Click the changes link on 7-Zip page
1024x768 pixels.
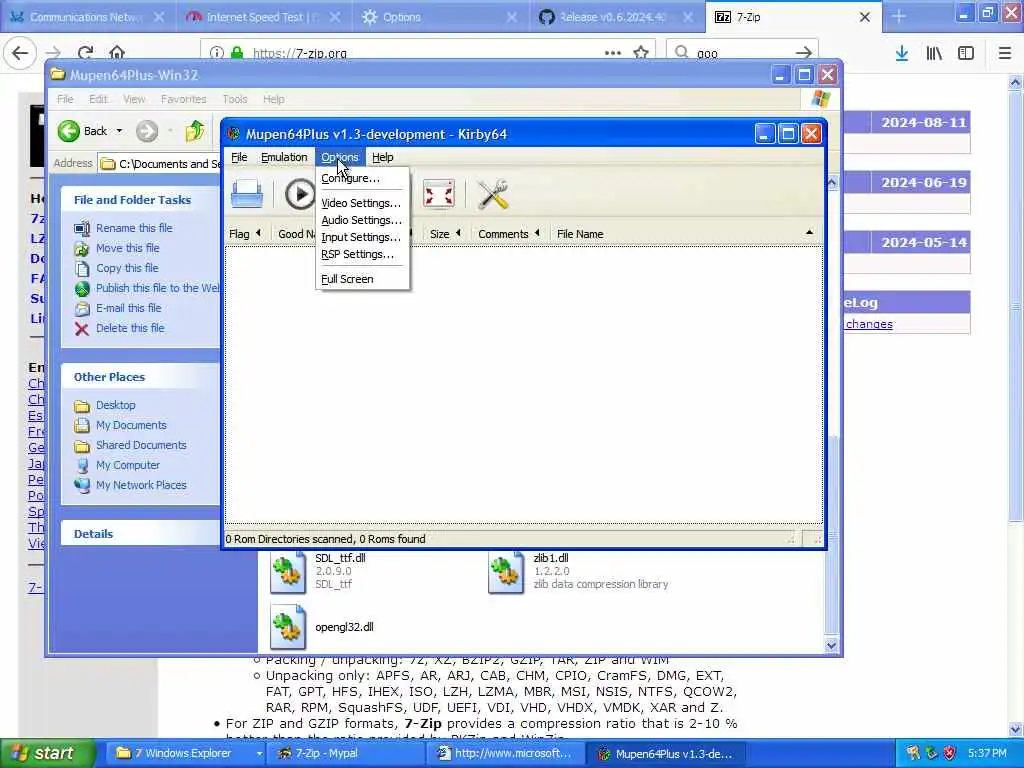869,324
